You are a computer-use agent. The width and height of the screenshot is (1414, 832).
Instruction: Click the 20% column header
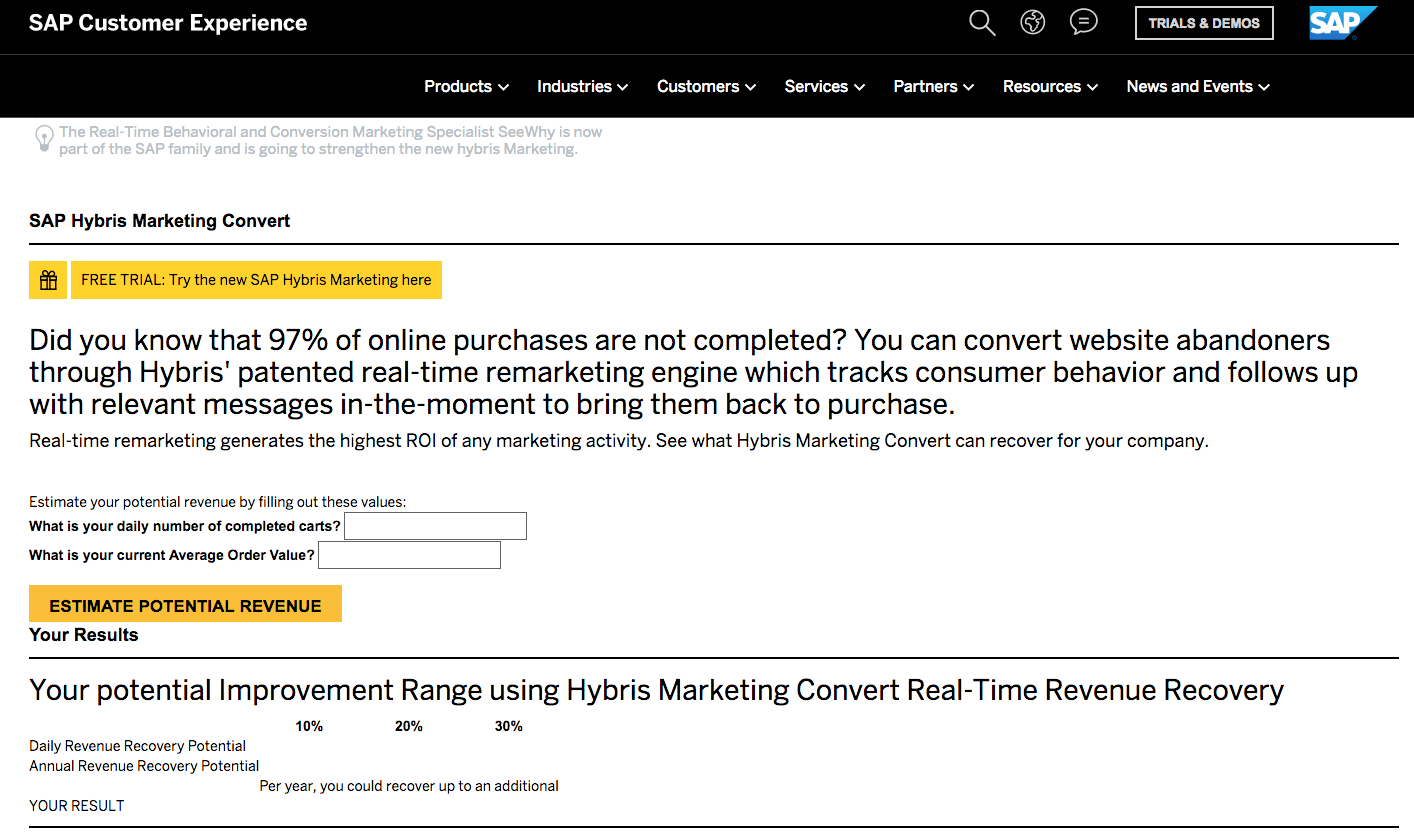(409, 726)
